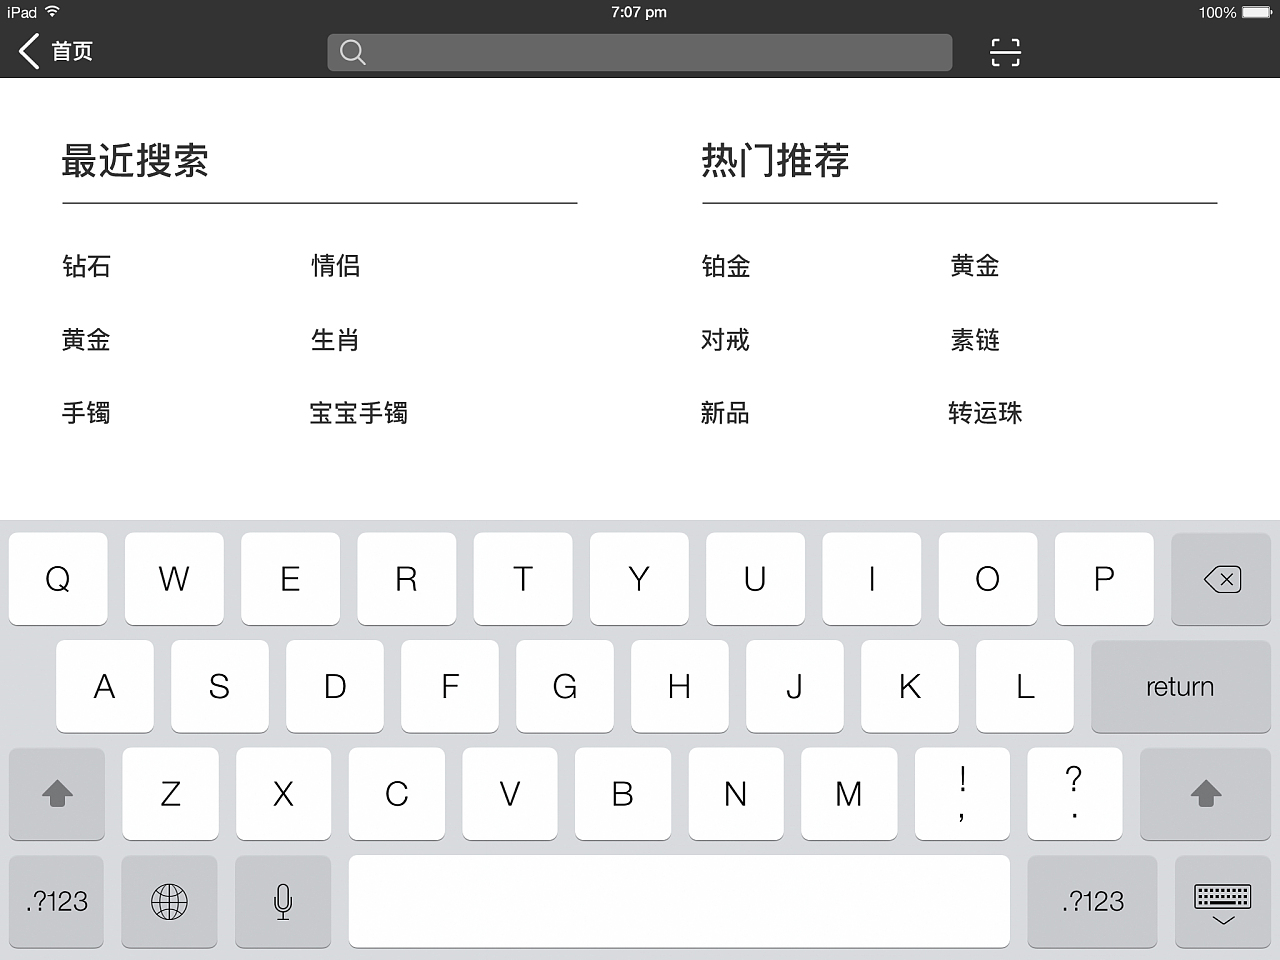Tap the E key

click(290, 579)
